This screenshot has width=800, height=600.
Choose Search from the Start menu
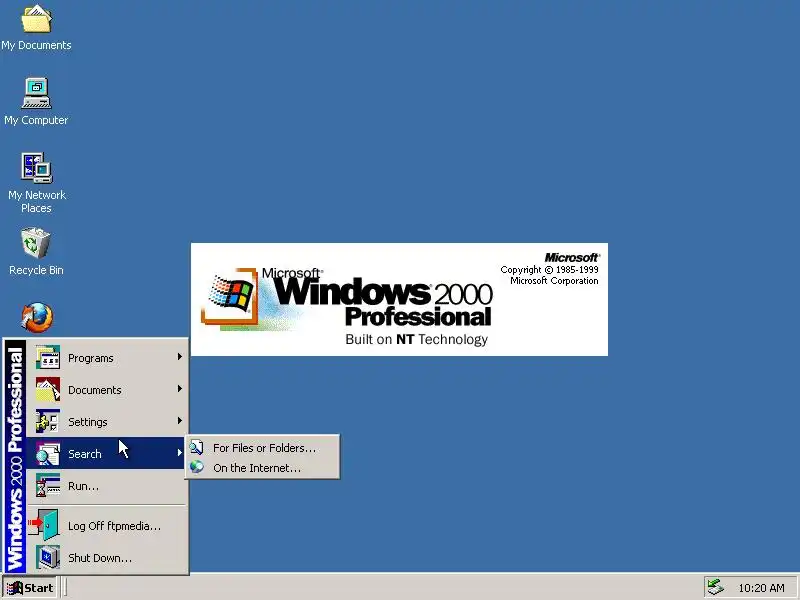[107, 453]
